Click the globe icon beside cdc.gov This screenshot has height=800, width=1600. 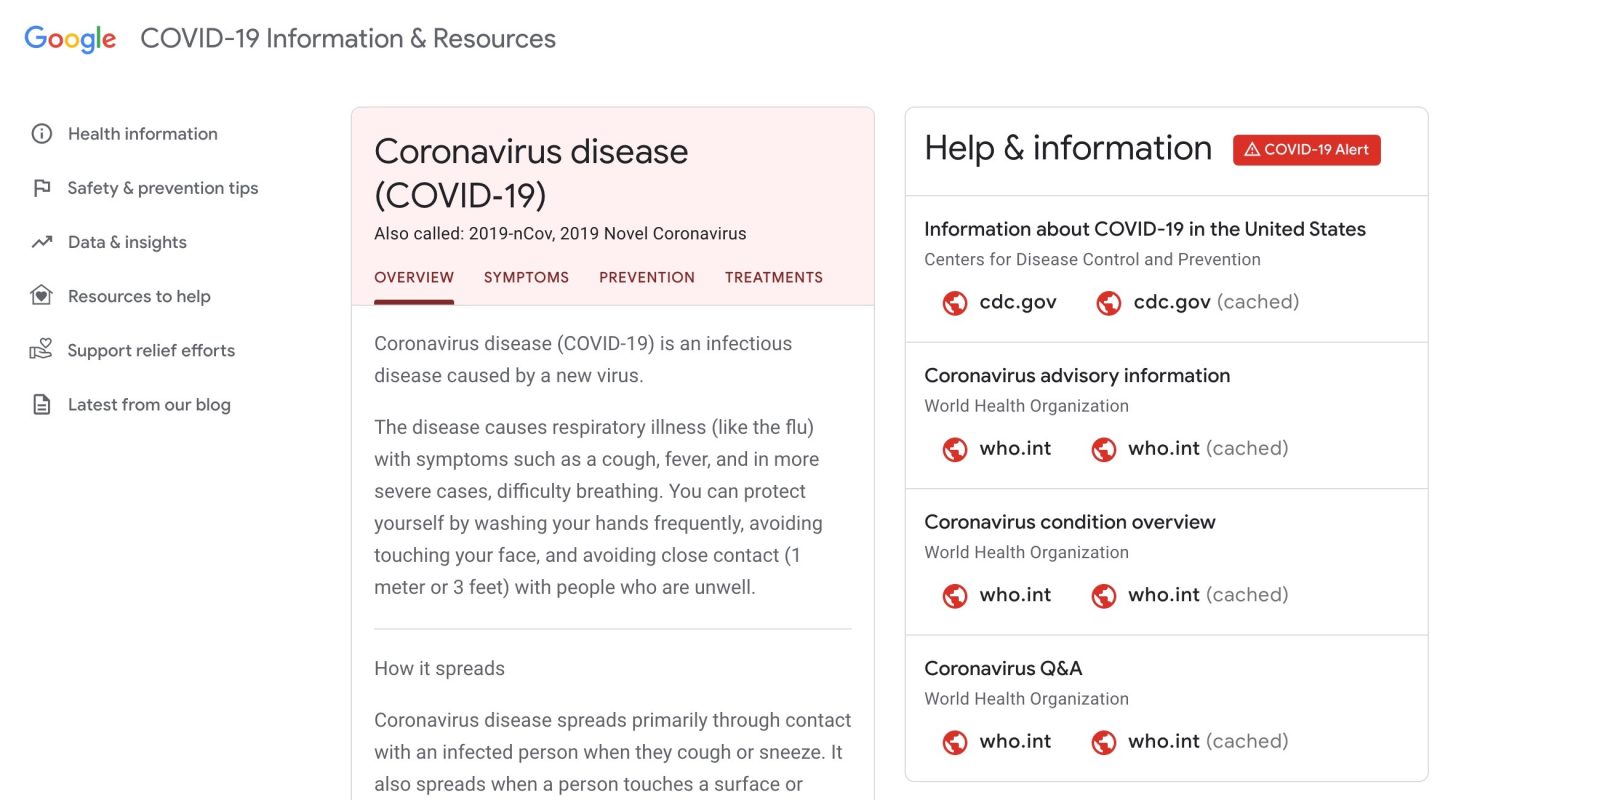tap(955, 303)
